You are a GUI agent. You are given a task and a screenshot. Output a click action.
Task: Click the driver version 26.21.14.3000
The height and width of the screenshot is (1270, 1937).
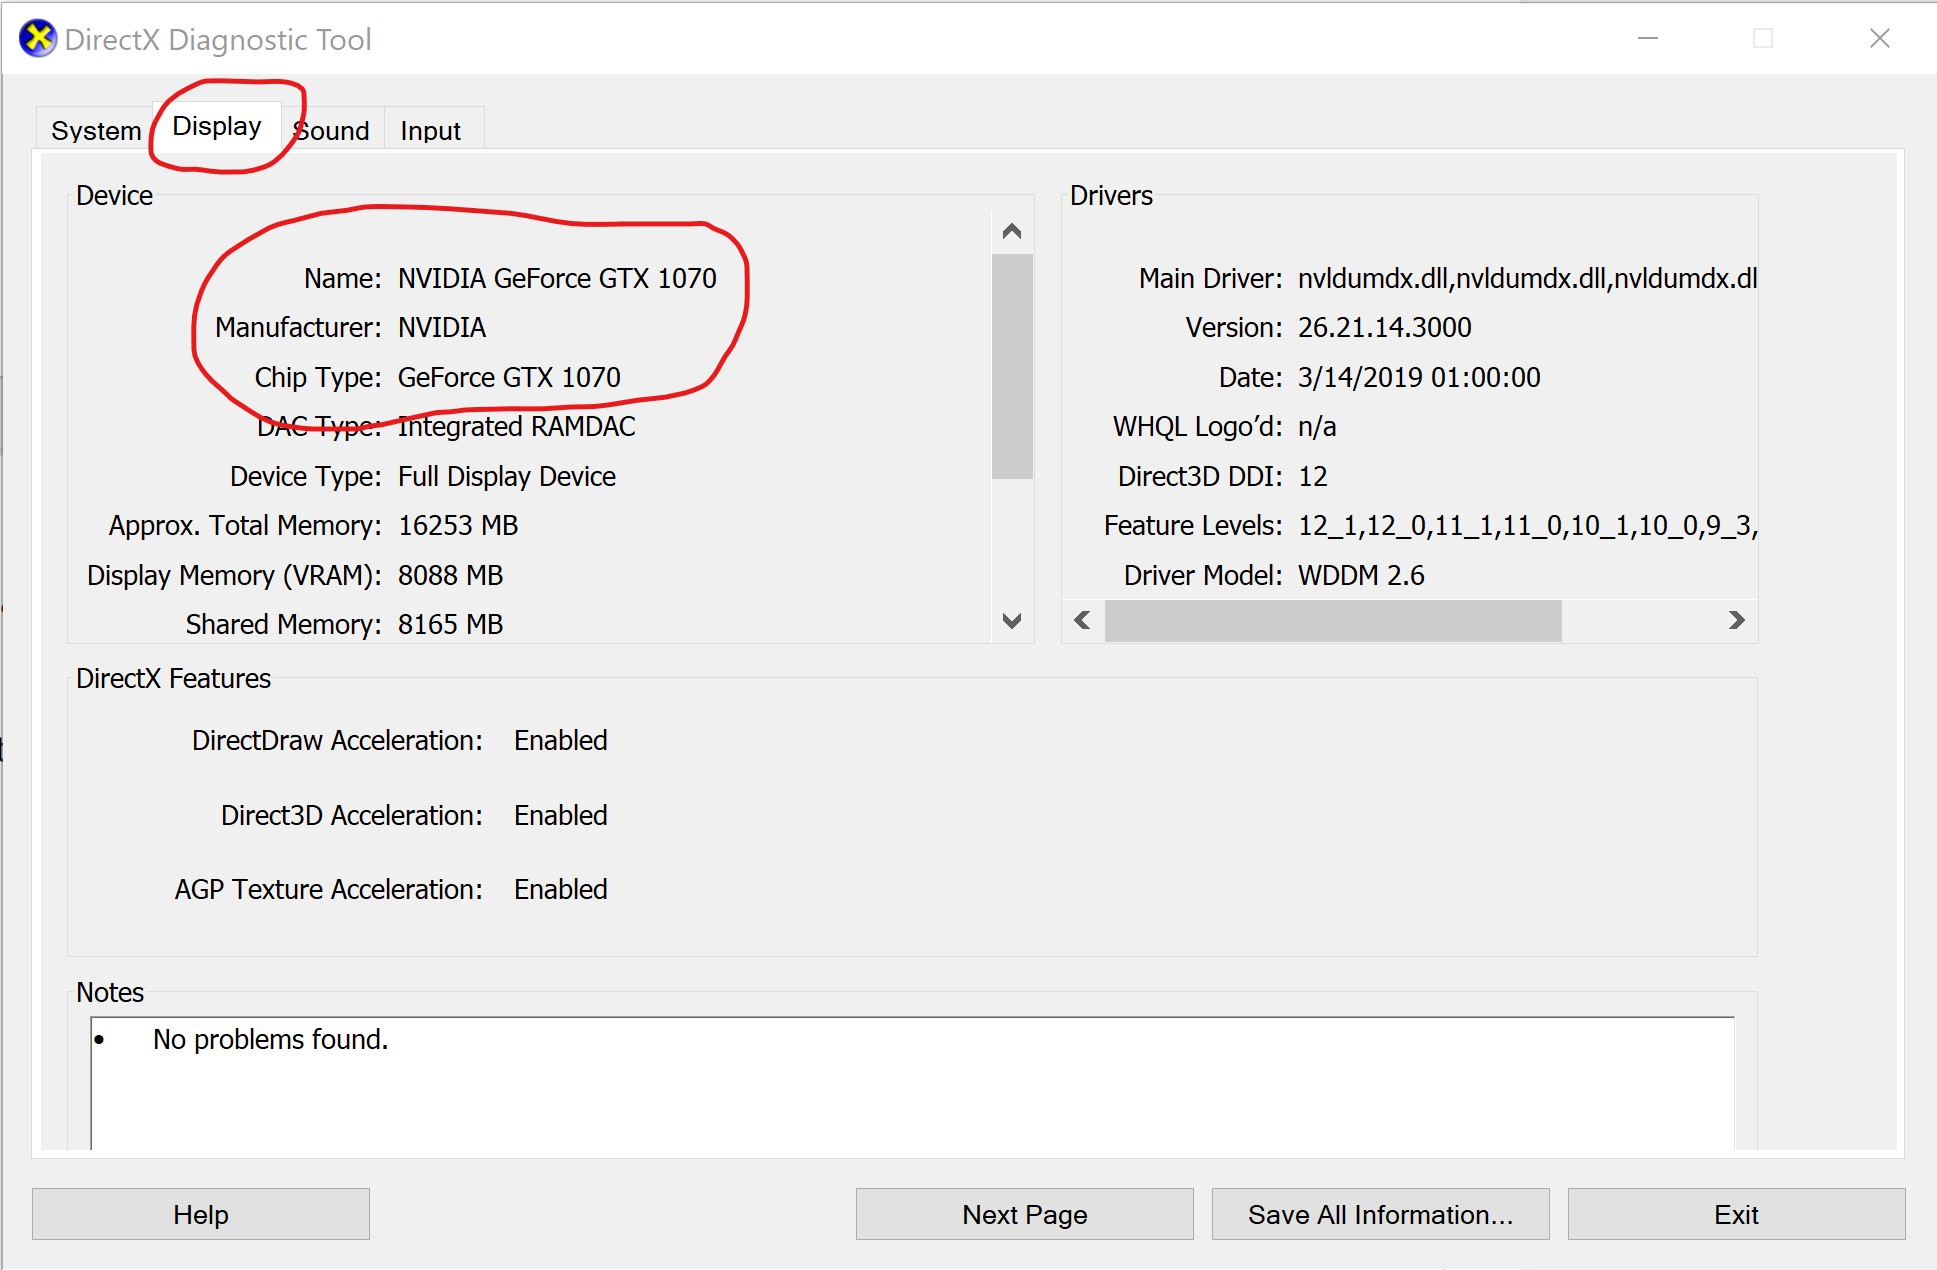tap(1385, 327)
